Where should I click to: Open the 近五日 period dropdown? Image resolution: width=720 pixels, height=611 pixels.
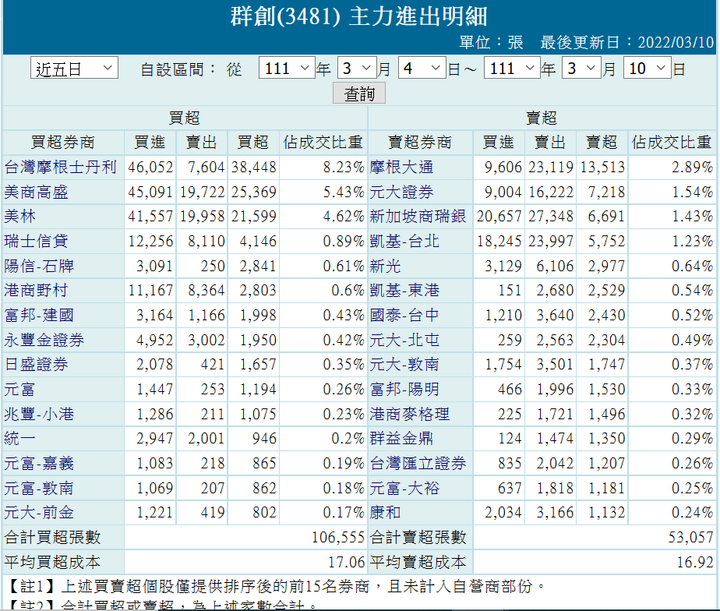(74, 68)
